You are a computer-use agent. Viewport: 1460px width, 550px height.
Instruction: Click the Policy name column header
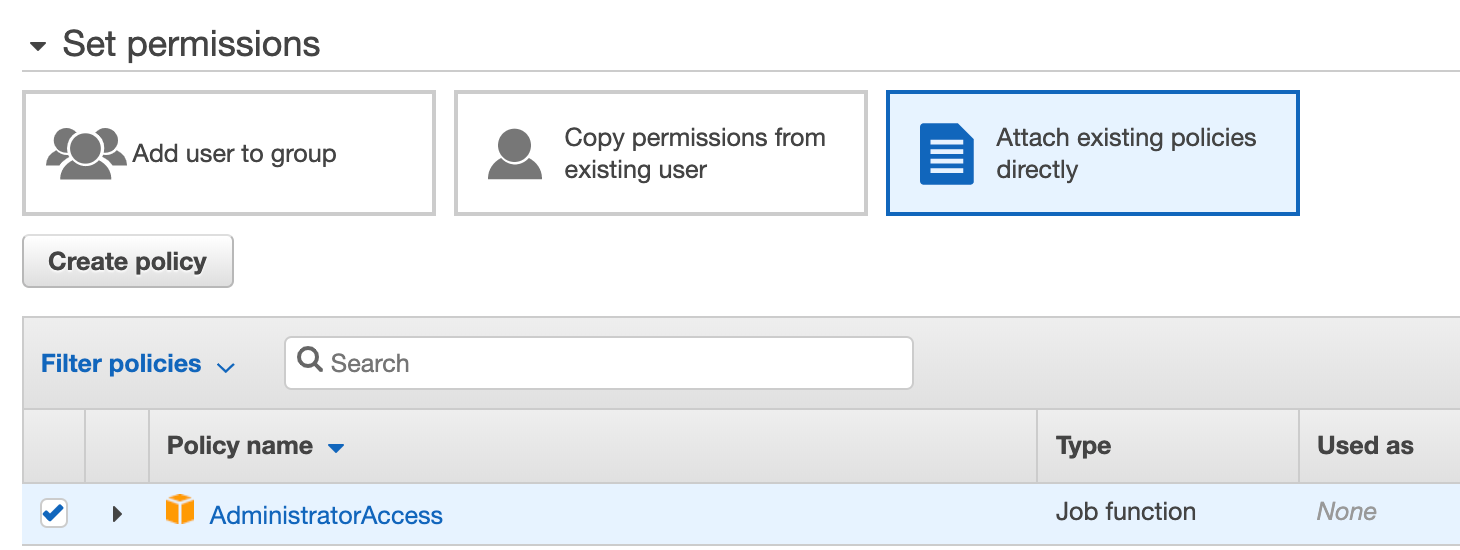tap(240, 446)
